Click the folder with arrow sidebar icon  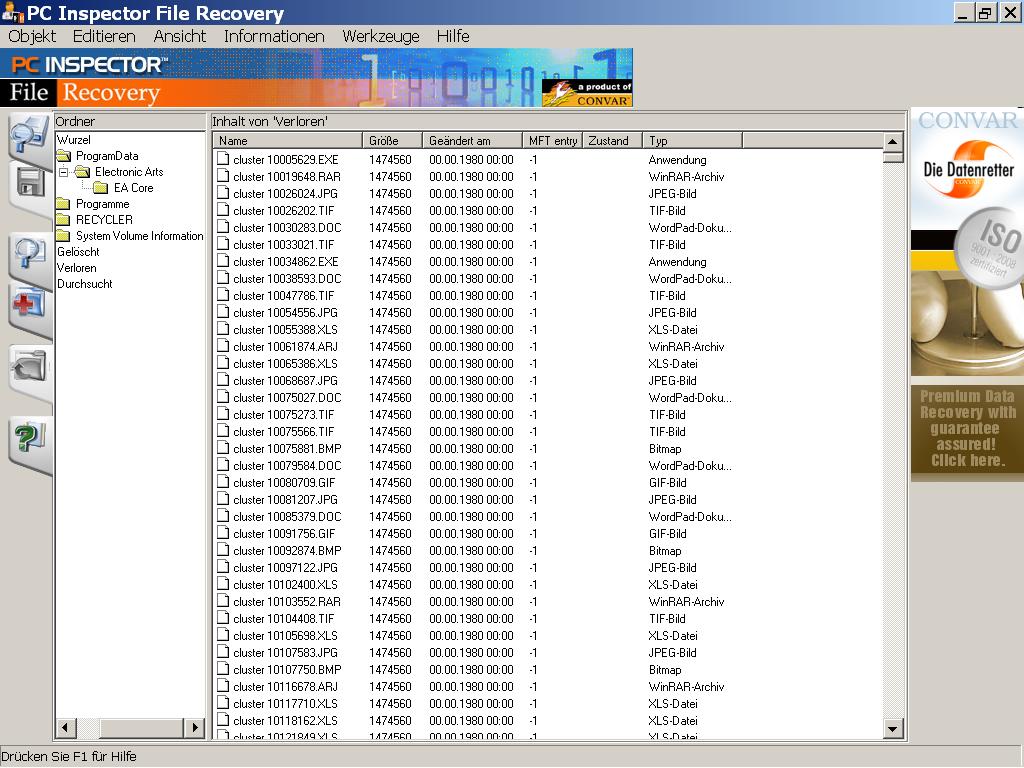coord(29,366)
